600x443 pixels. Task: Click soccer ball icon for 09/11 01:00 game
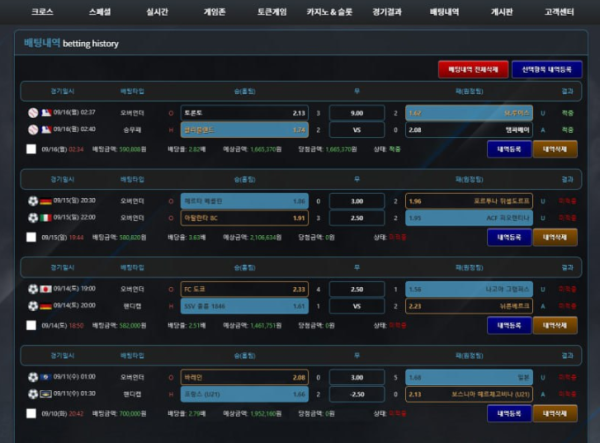(x=33, y=377)
